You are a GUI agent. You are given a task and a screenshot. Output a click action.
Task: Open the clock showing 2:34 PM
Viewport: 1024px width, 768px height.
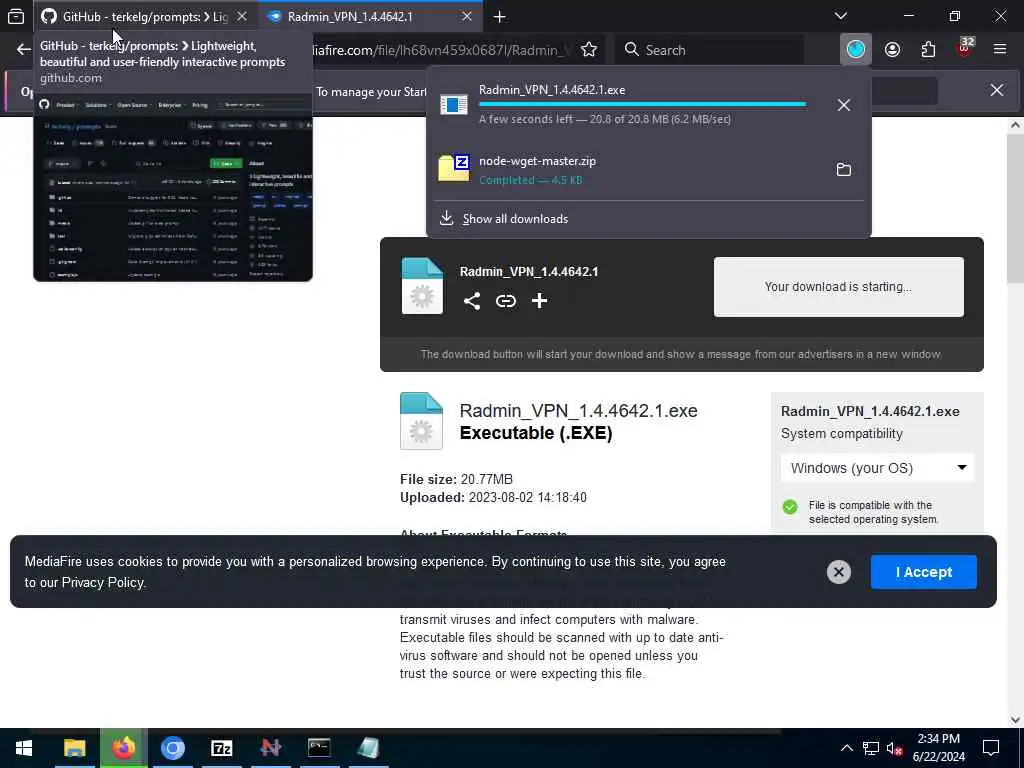point(938,748)
